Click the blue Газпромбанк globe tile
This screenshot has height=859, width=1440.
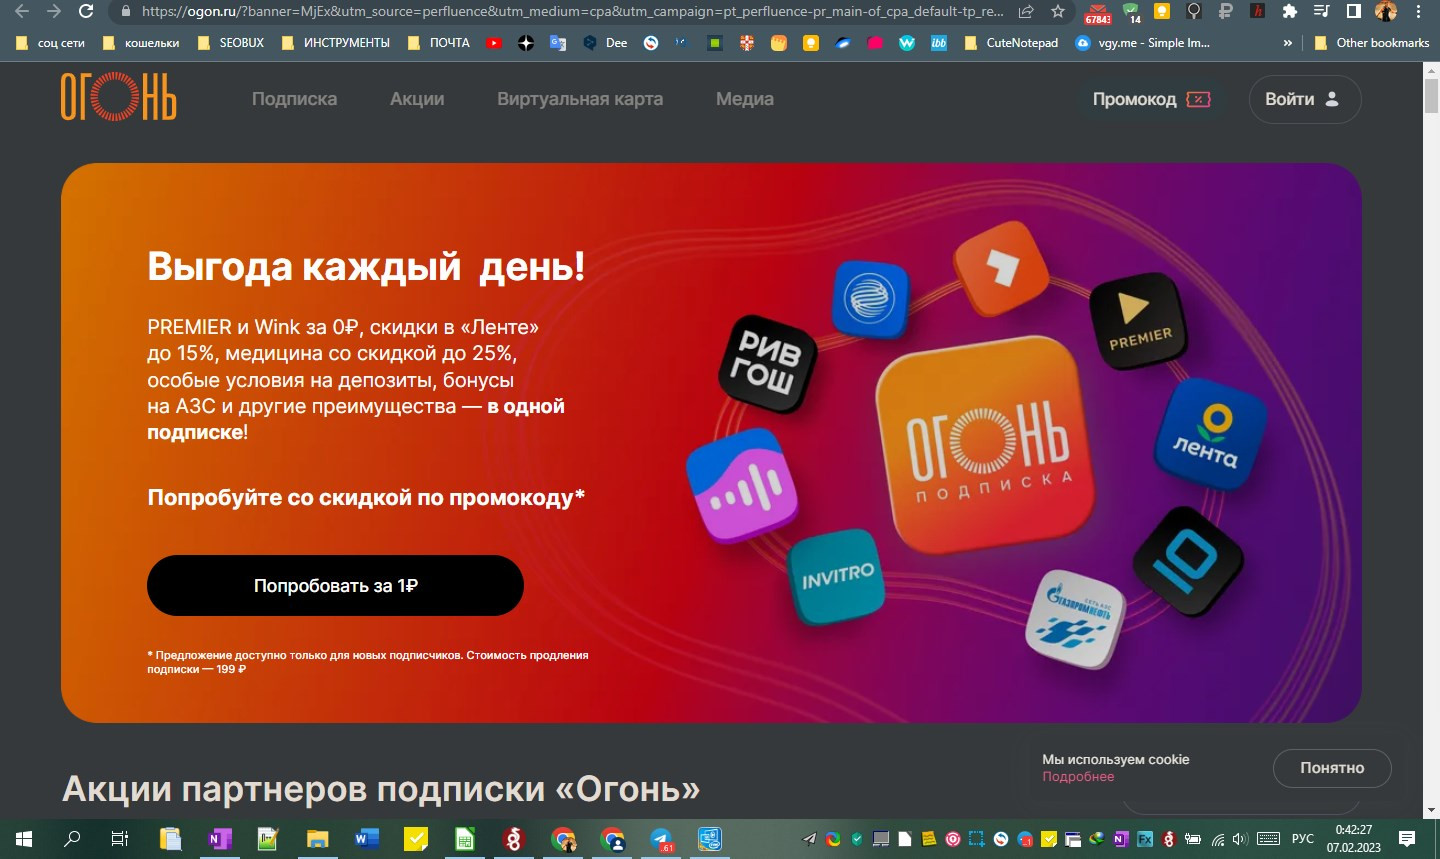pos(870,299)
